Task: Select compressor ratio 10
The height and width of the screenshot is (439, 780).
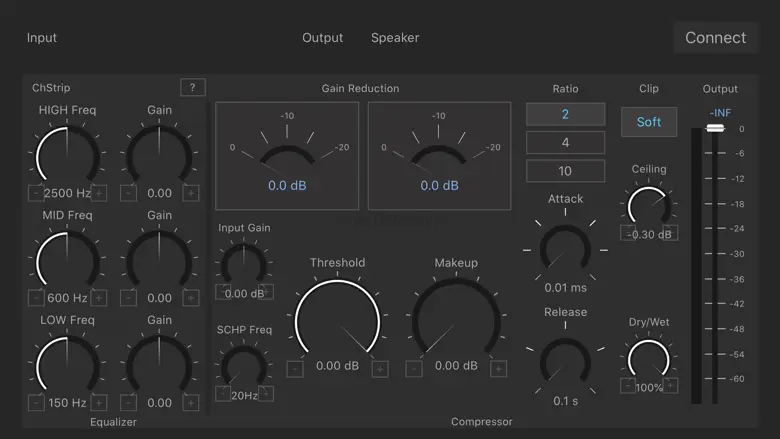Action: pos(565,171)
